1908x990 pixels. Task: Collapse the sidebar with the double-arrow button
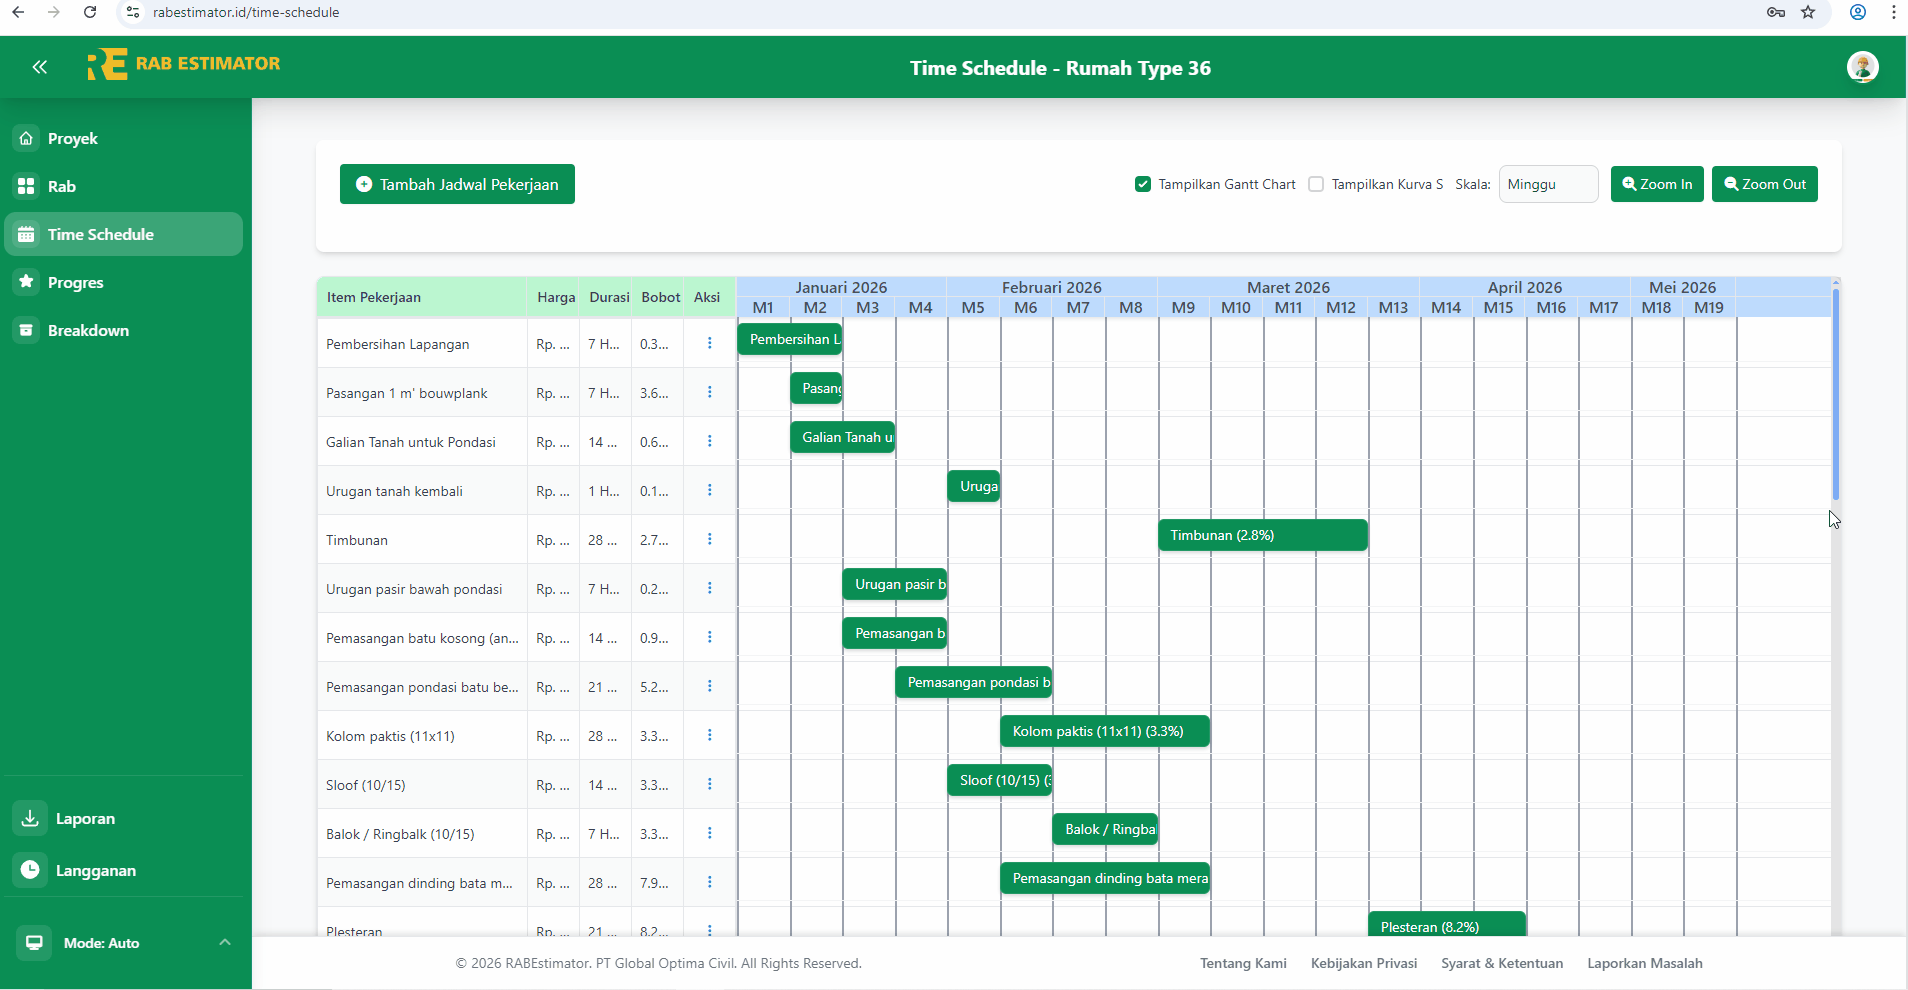40,67
